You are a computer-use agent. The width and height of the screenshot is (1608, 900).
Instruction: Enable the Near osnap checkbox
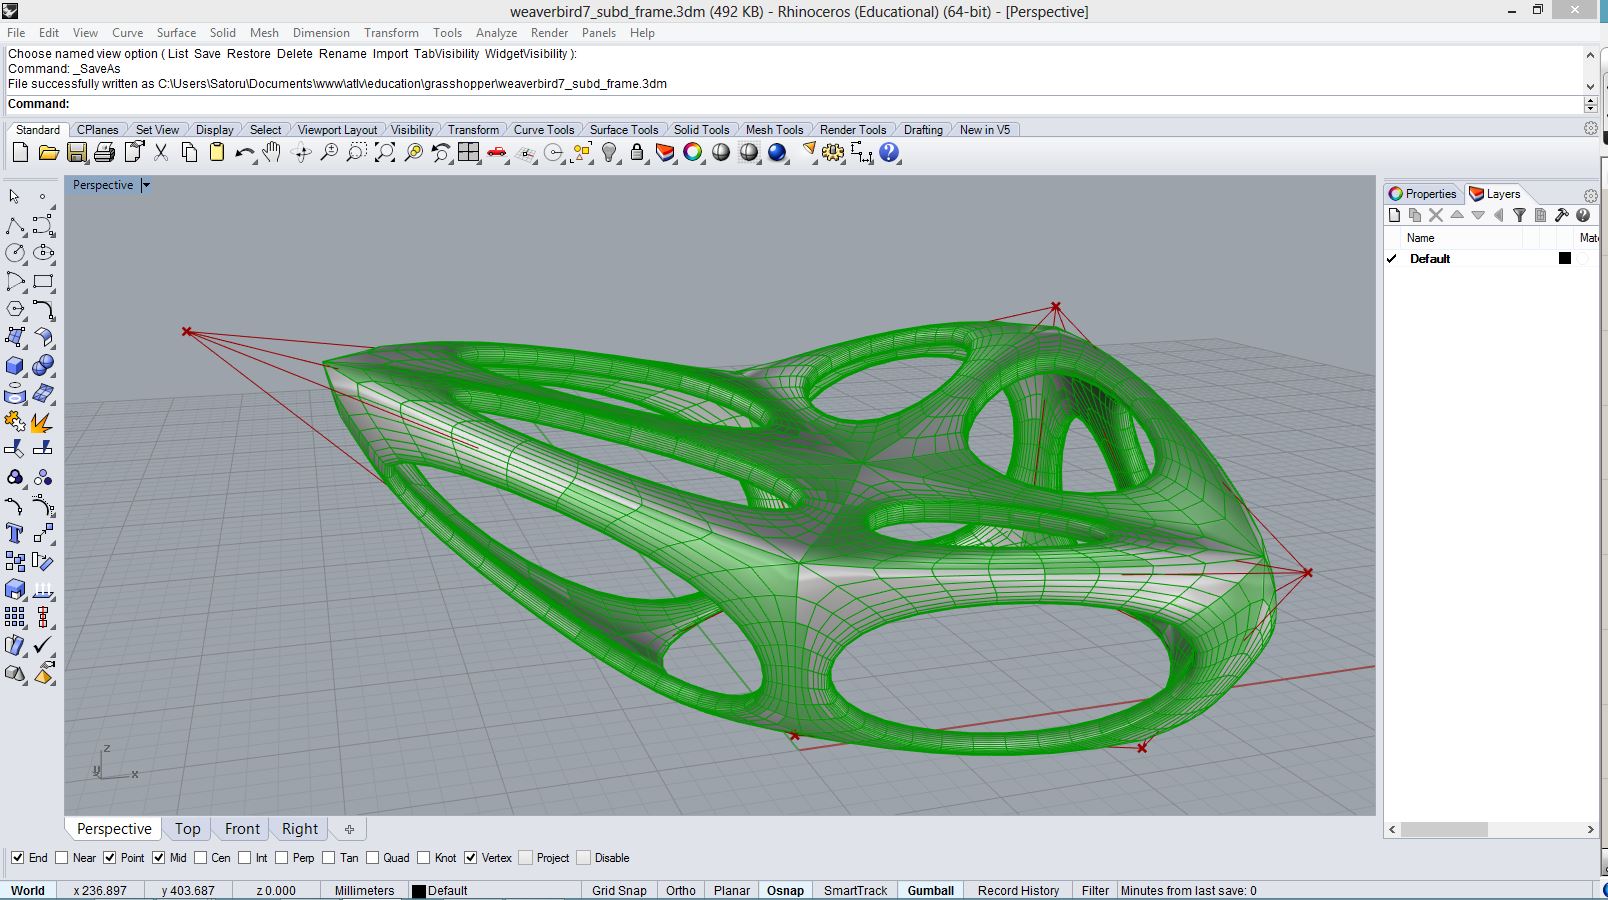point(62,858)
